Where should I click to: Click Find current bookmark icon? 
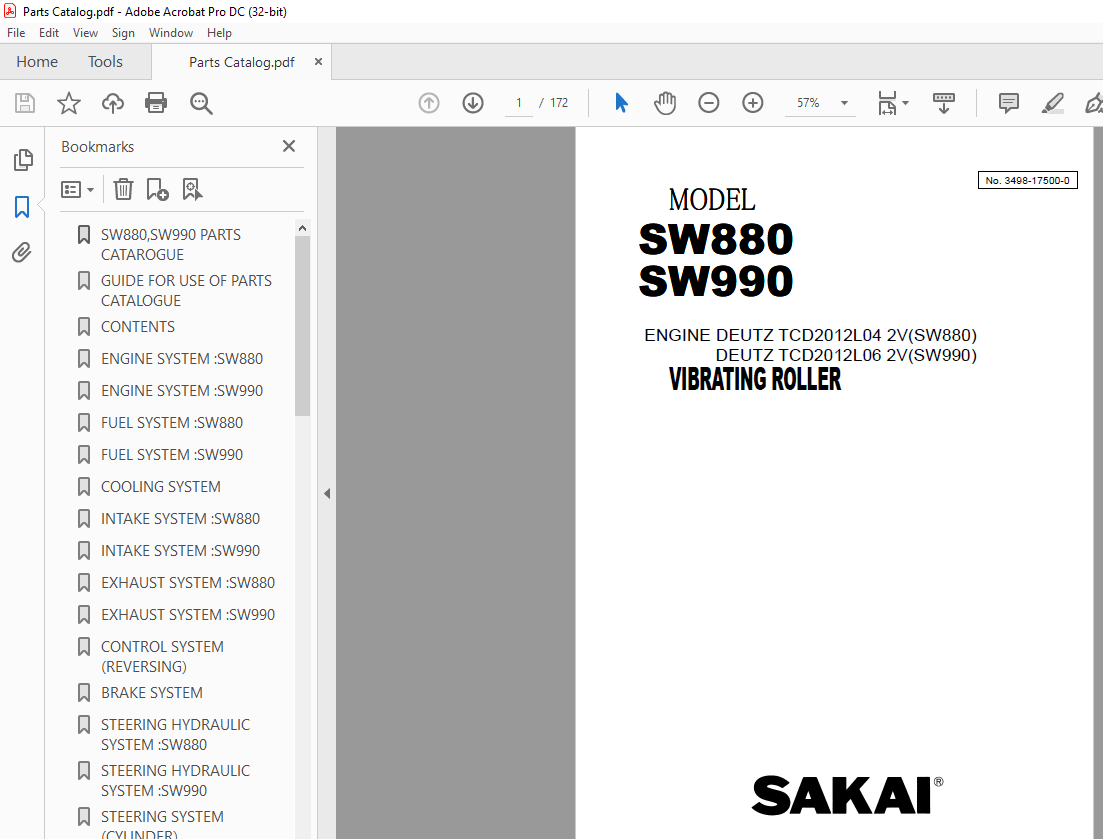point(192,189)
